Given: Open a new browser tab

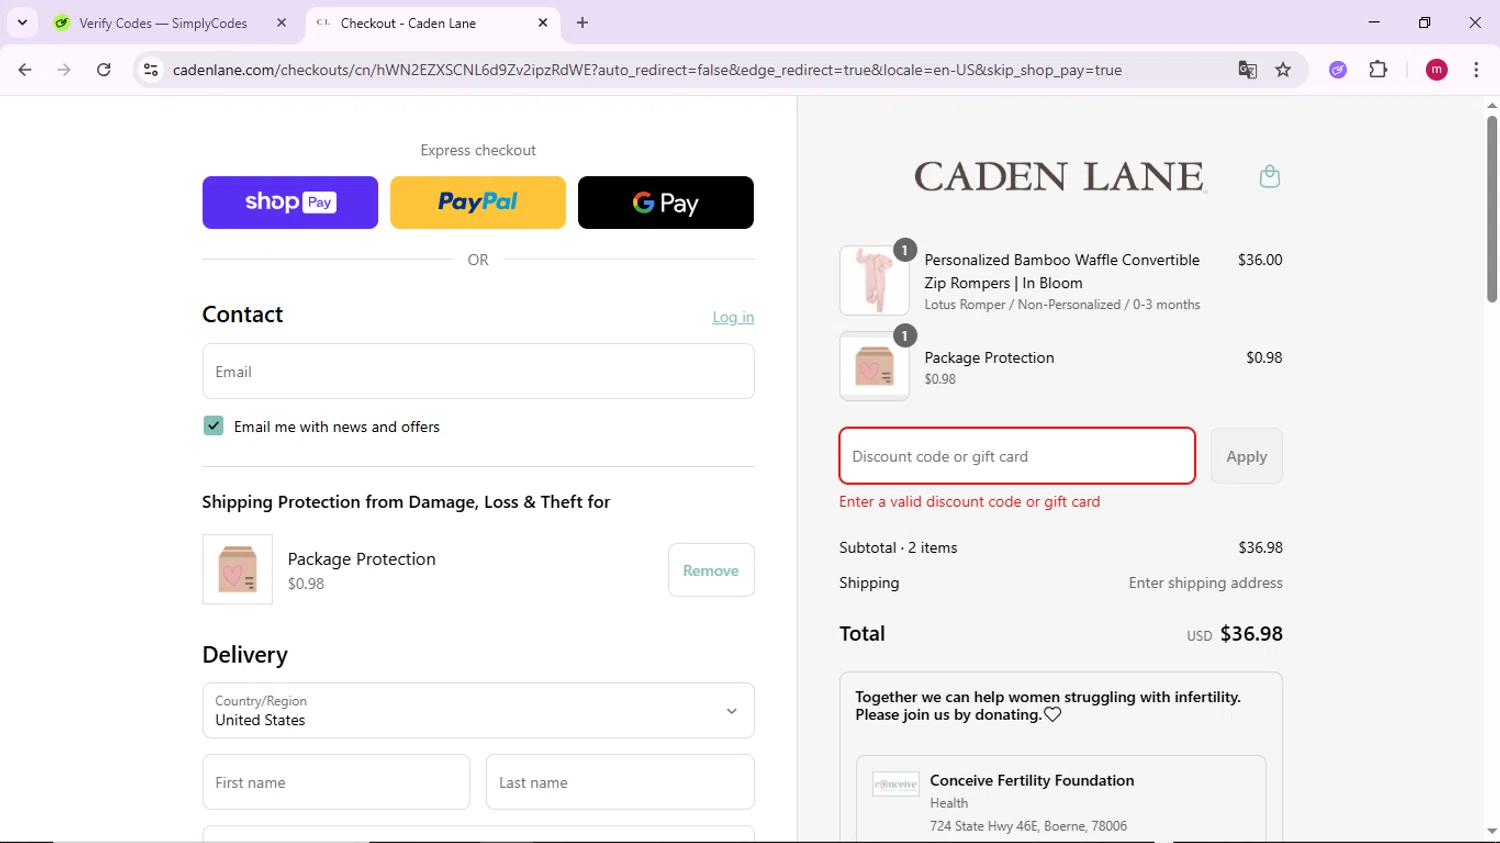Looking at the screenshot, I should tap(583, 23).
